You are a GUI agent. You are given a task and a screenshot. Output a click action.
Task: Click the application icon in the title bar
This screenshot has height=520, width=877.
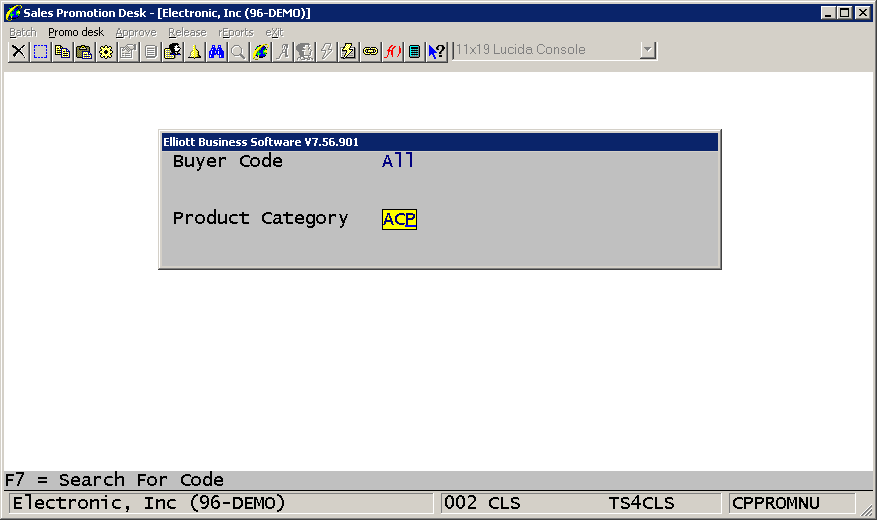point(13,12)
